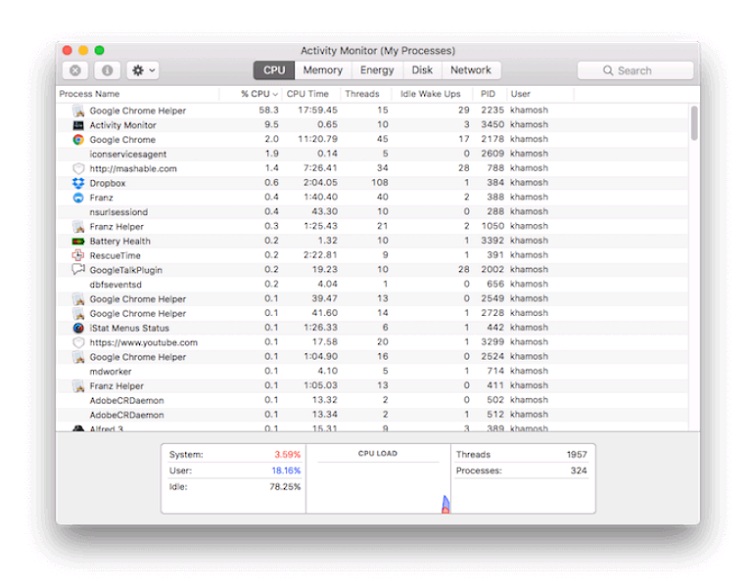This screenshot has width=750, height=581.
Task: Toggle sort order on % CPU column
Action: [x=259, y=94]
